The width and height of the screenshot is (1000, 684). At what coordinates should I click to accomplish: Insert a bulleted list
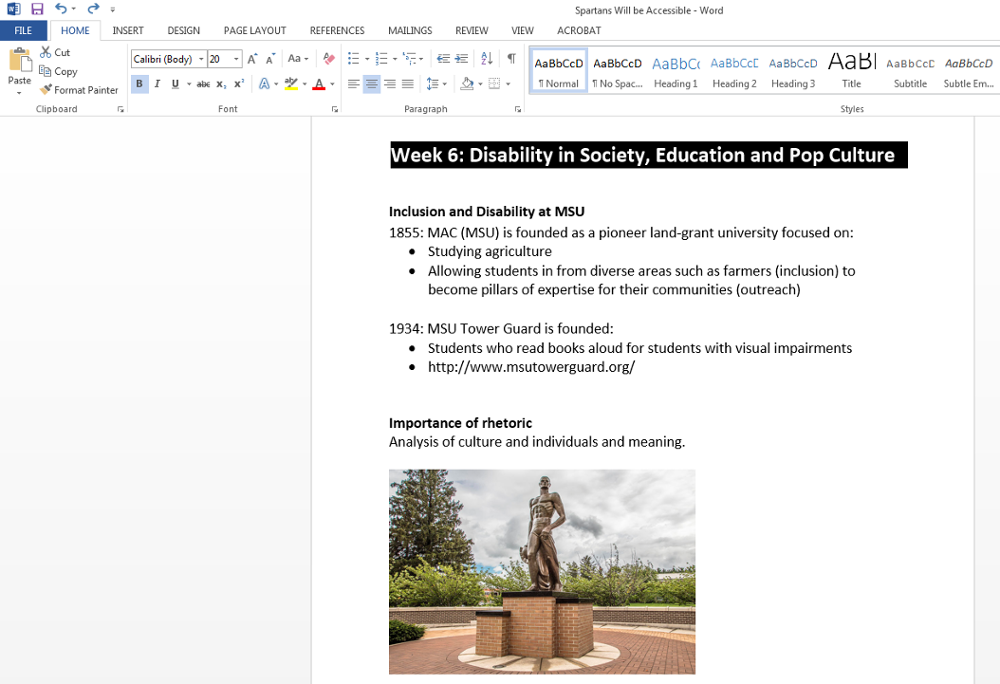point(353,59)
